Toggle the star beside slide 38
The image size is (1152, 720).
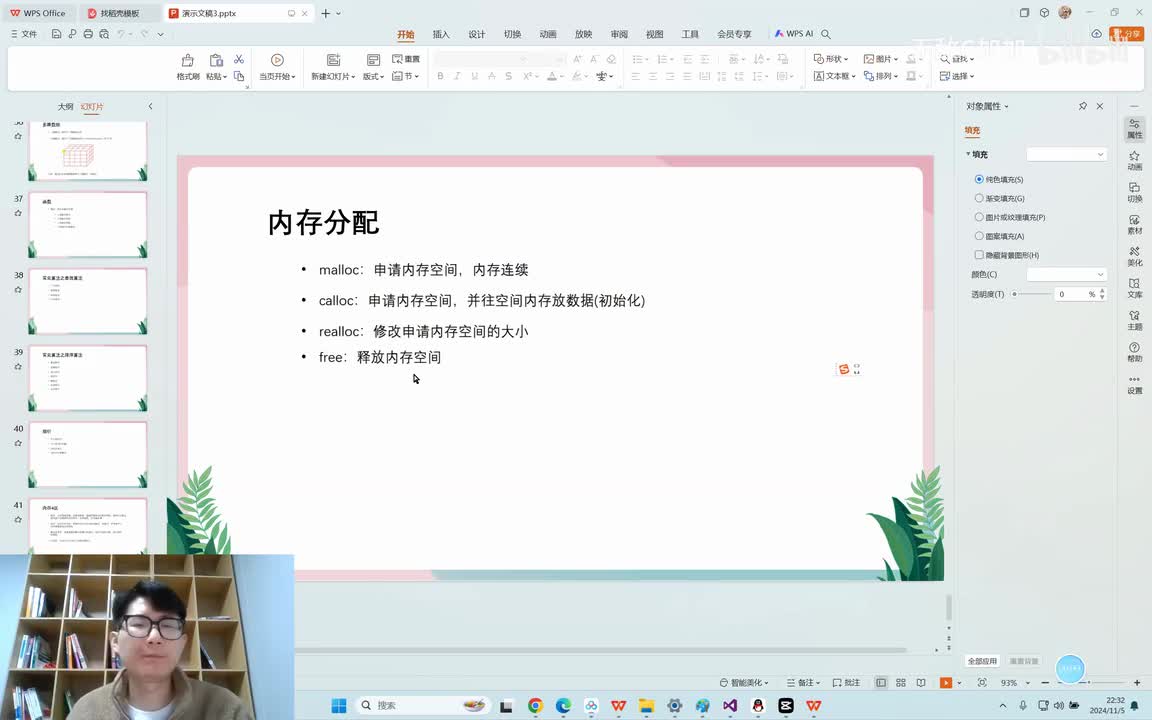pos(18,289)
